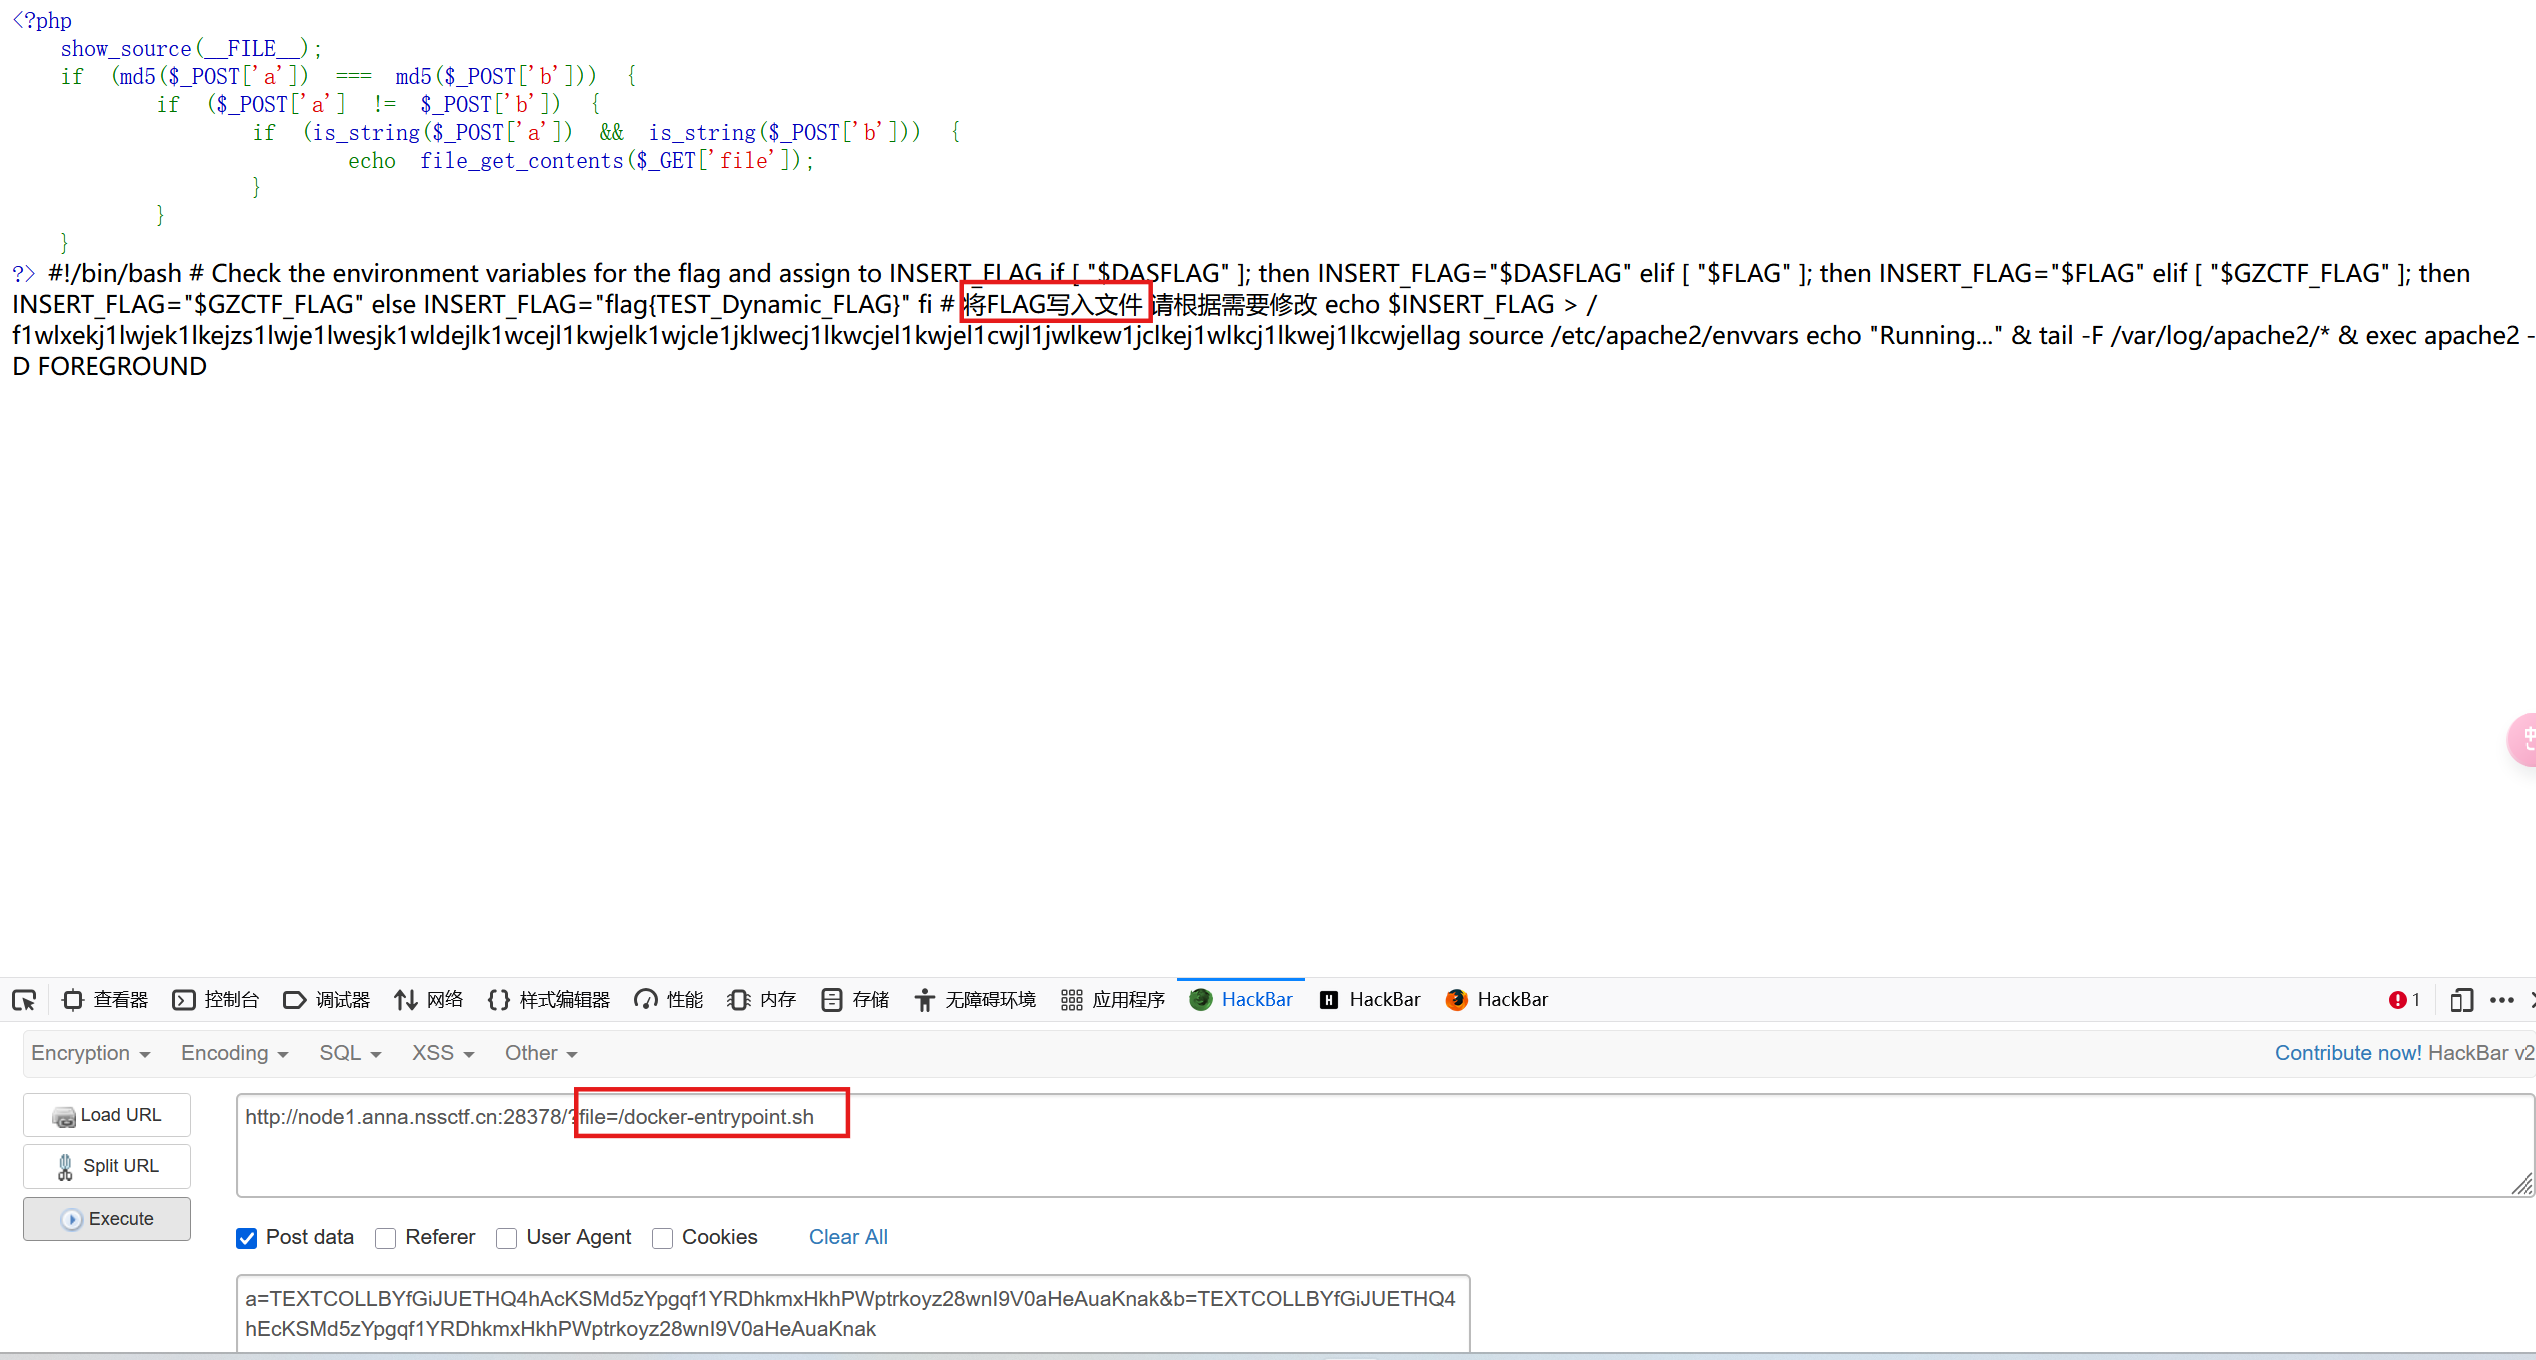Open the Accessibility (无障碍环境) tab
This screenshot has width=2536, height=1360.
pos(975,1000)
